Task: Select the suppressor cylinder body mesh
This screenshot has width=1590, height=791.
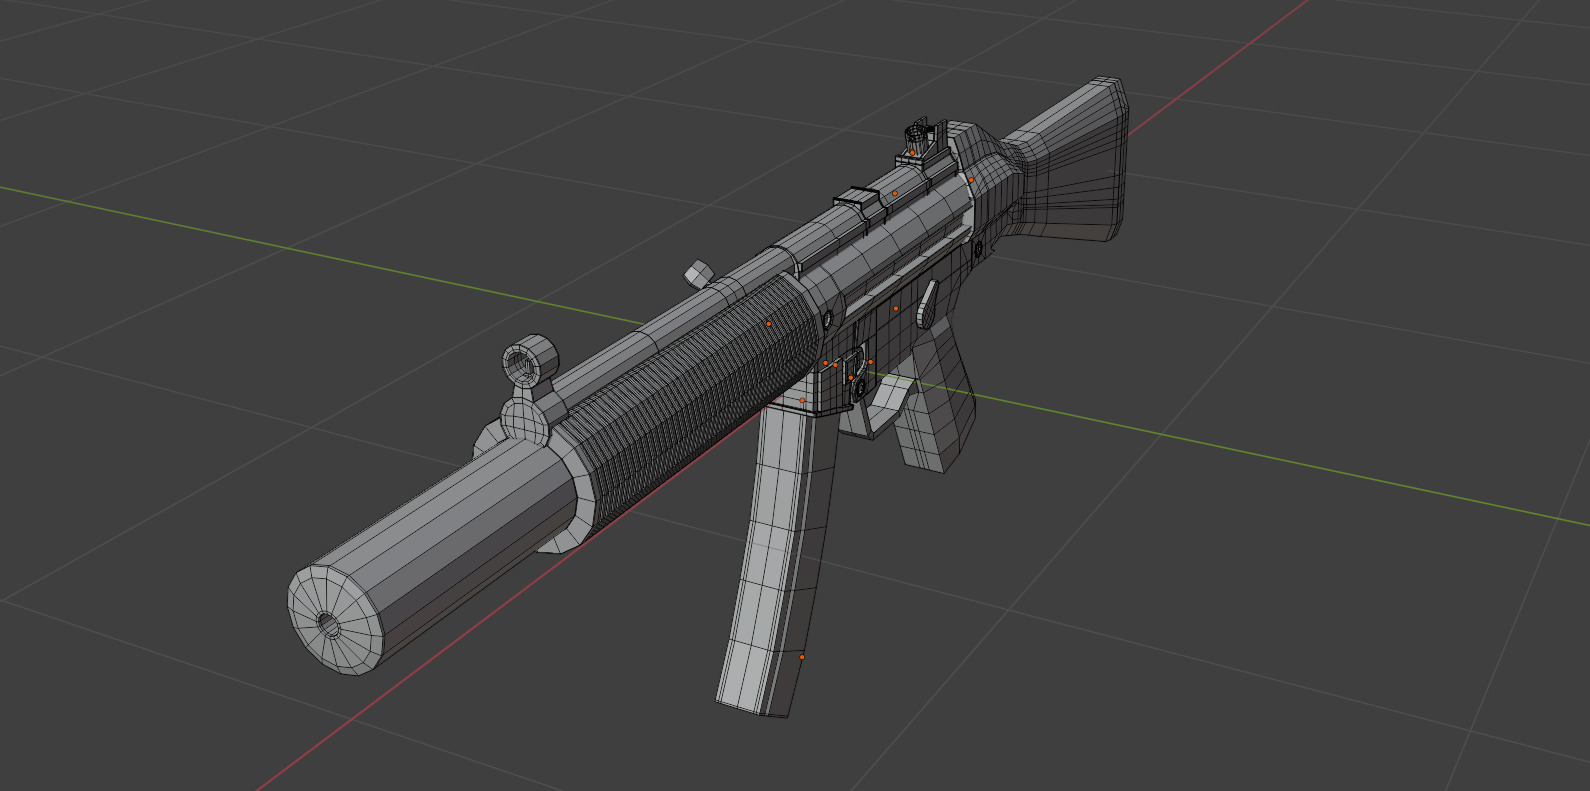Action: [x=450, y=545]
